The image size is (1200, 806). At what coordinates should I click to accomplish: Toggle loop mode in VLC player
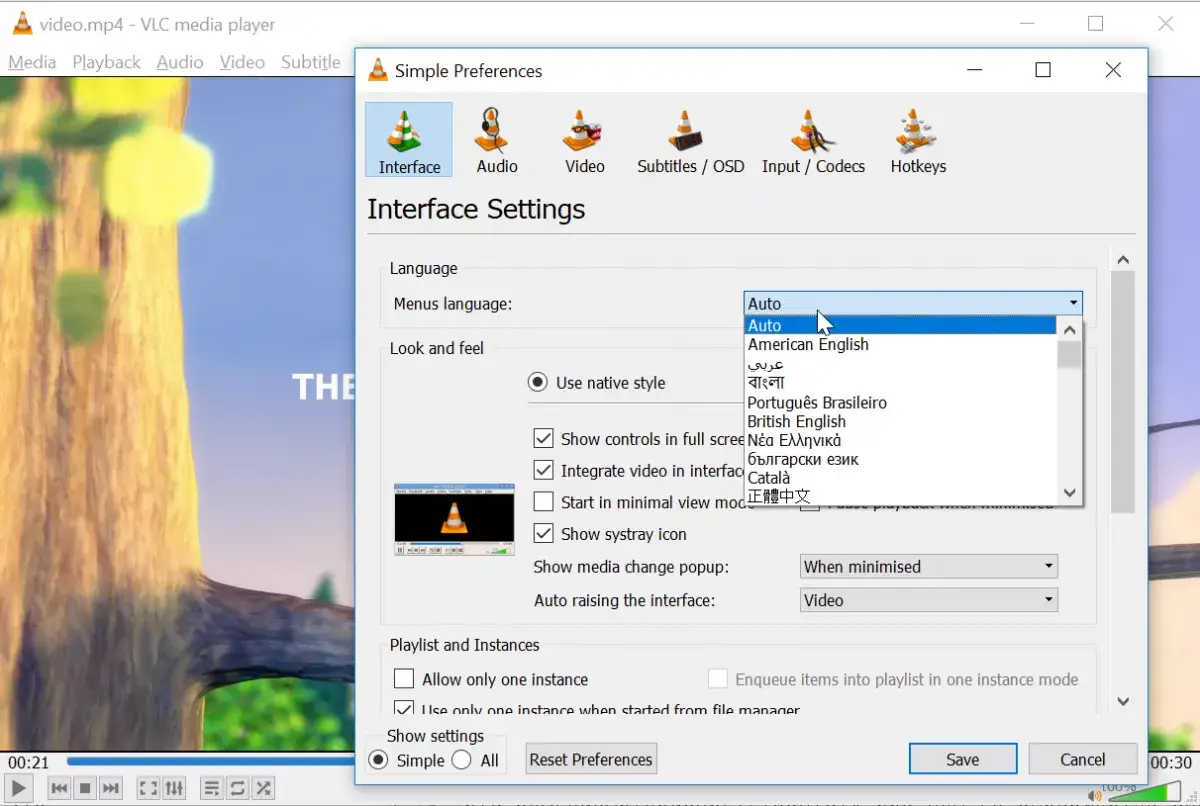click(x=237, y=788)
